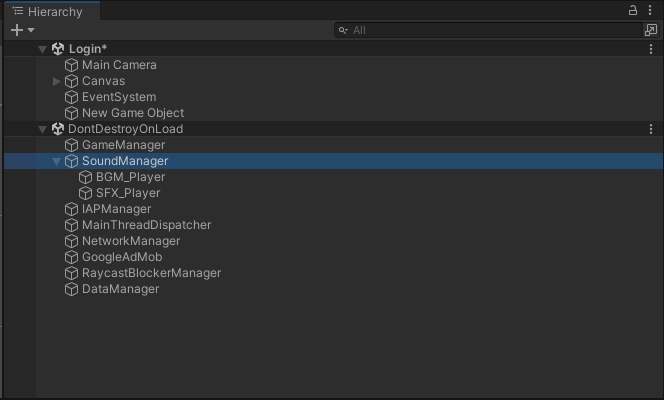Select the EventSystem object
The width and height of the screenshot is (664, 400).
coord(119,97)
